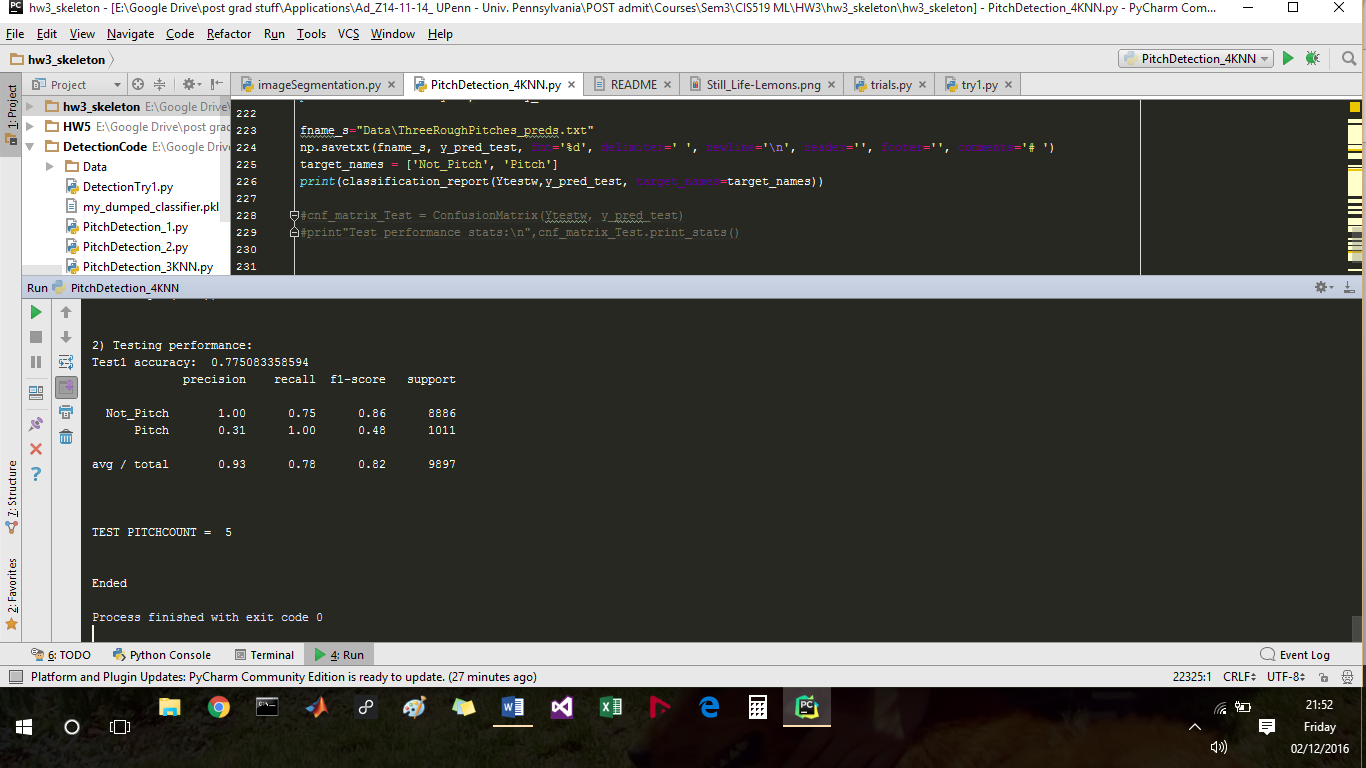This screenshot has height=768, width=1366.
Task: Open Tools menu
Action: click(x=311, y=33)
